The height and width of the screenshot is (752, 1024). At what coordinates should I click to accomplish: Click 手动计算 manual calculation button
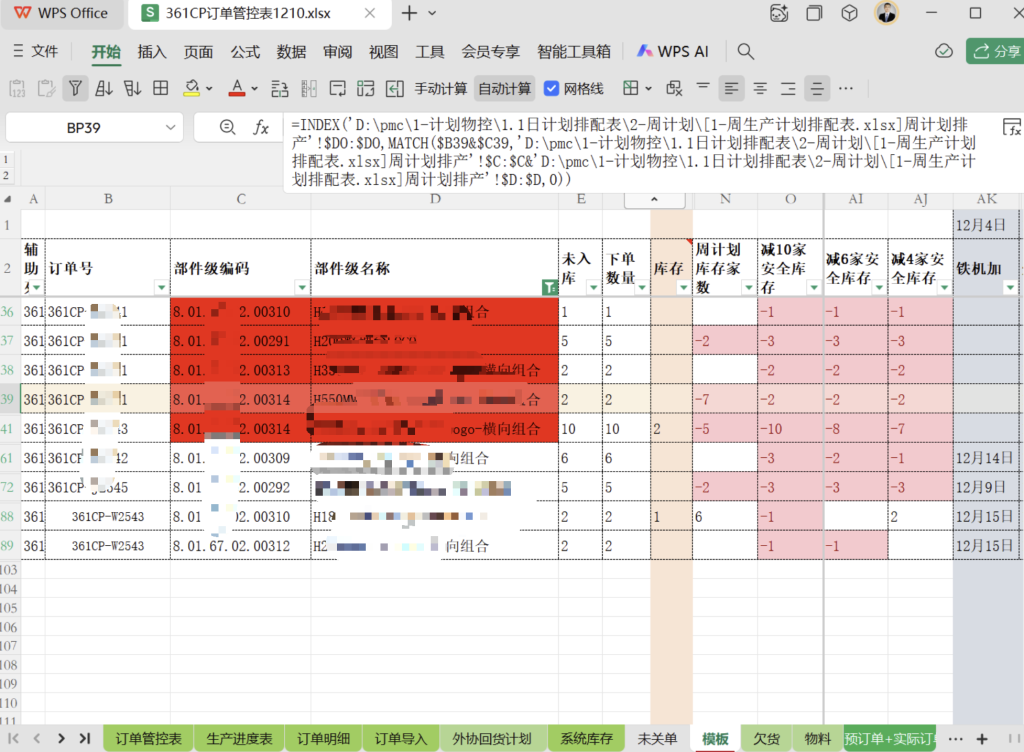[x=441, y=89]
